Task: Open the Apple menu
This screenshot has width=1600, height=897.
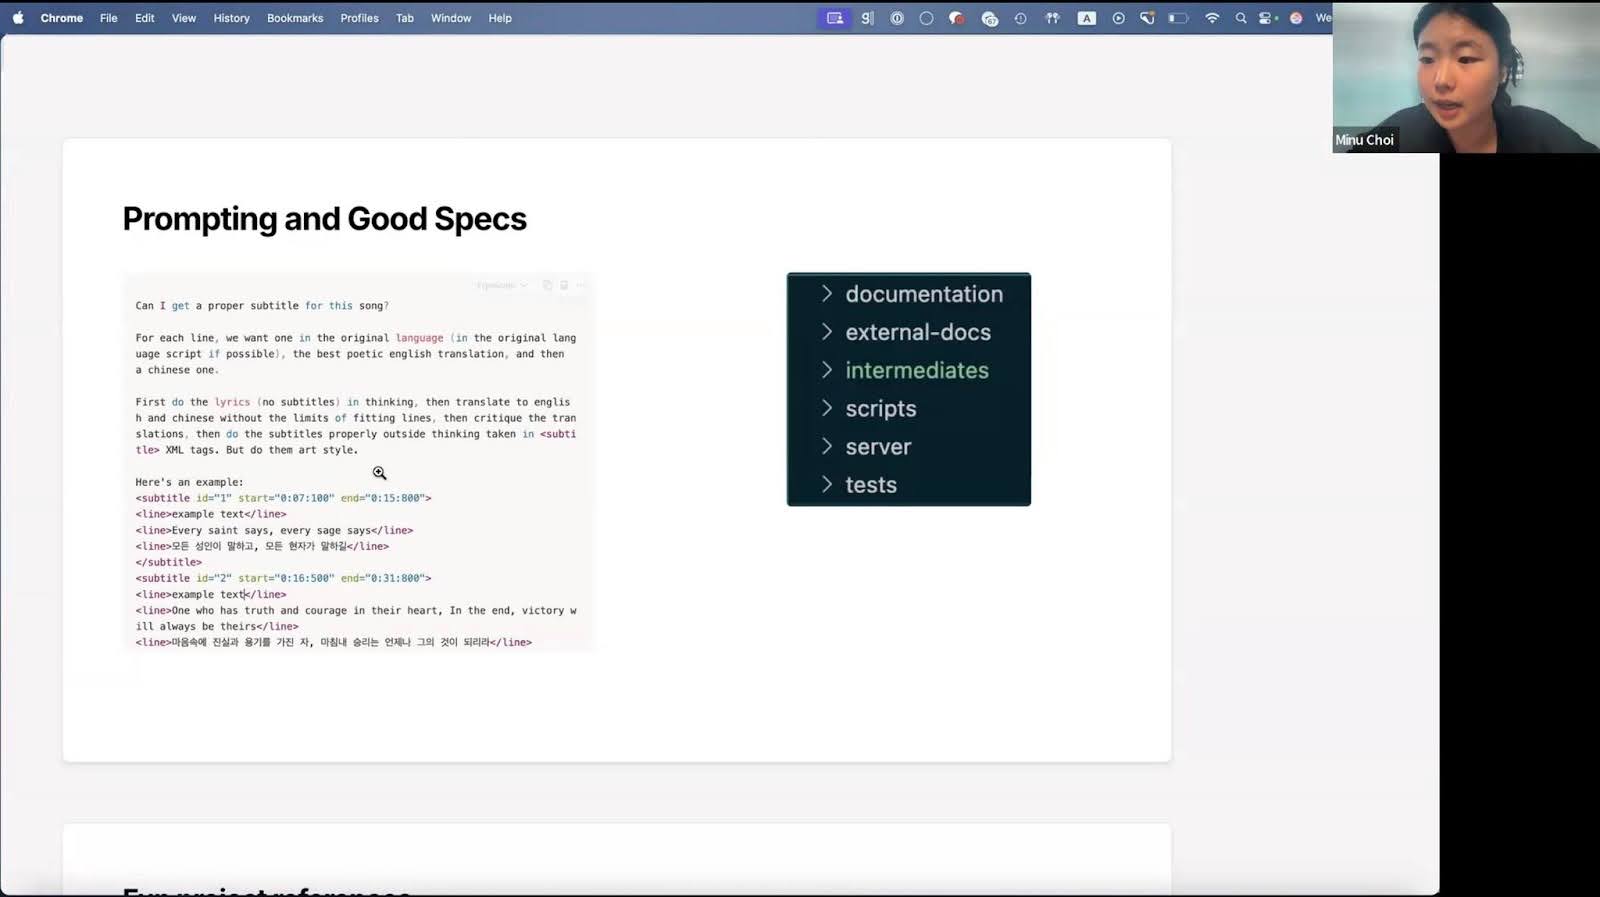Action: (x=18, y=18)
